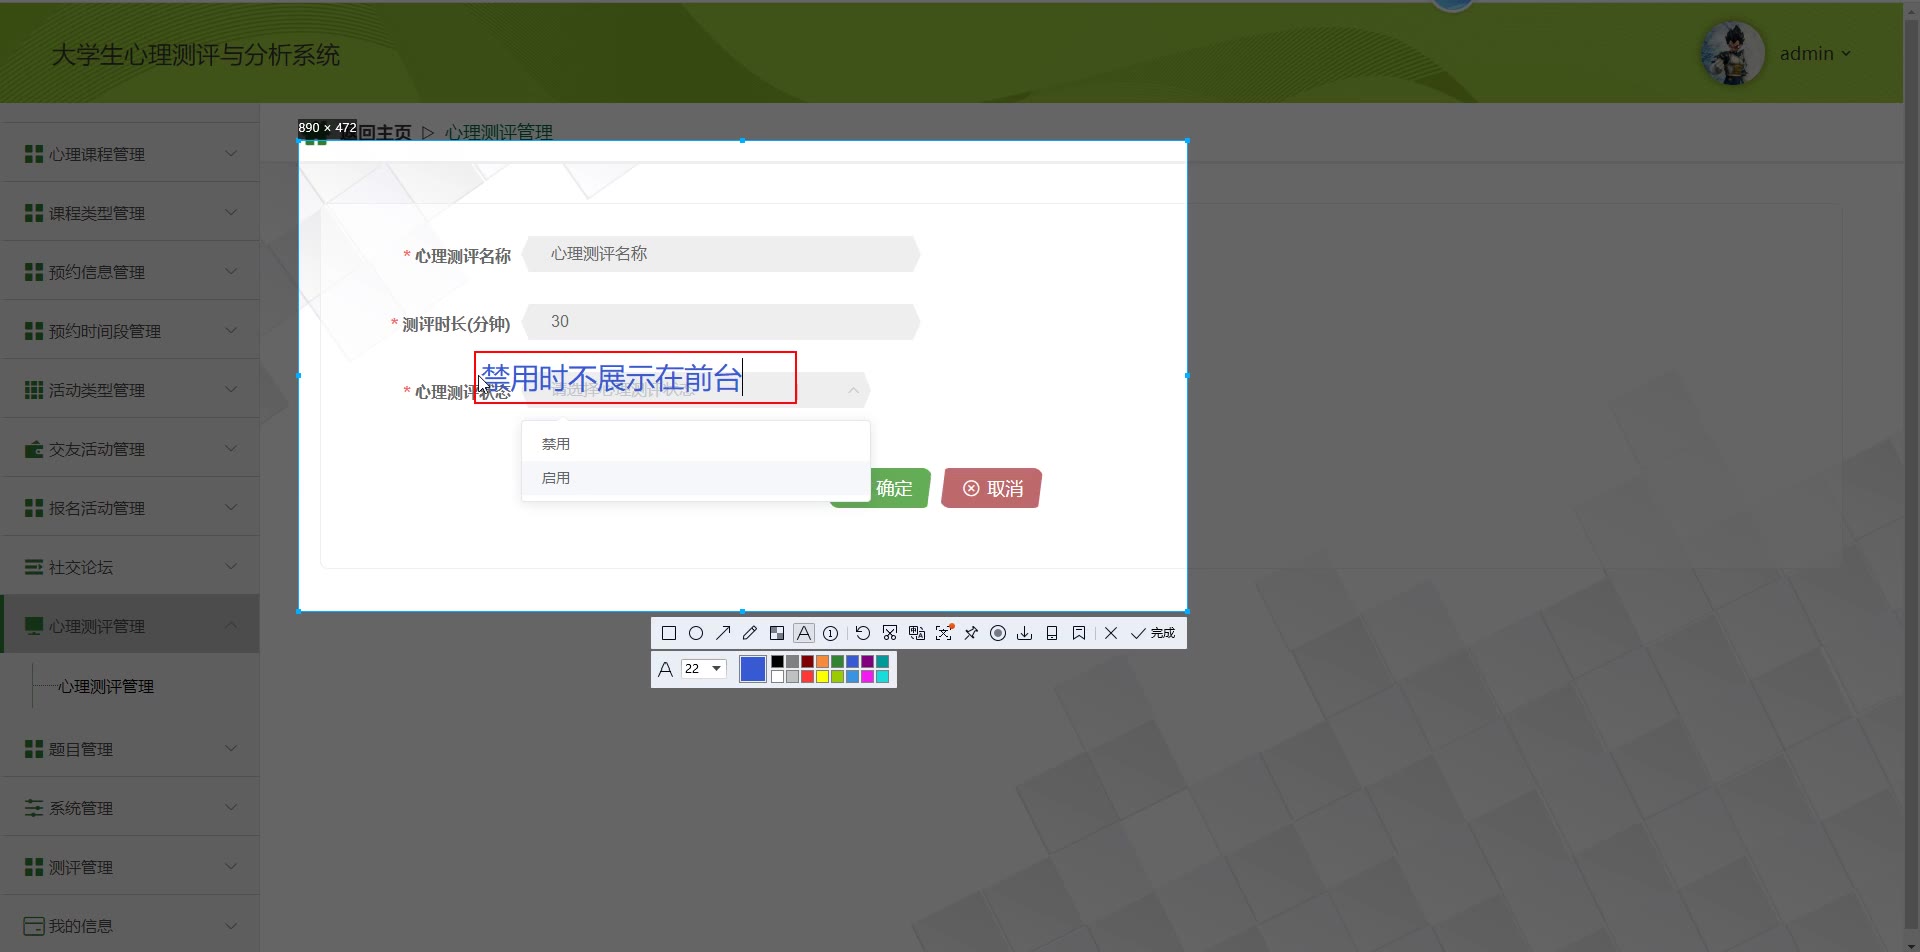
Task: Collapse the 心理测评管理 parent menu chevron
Action: [x=231, y=626]
